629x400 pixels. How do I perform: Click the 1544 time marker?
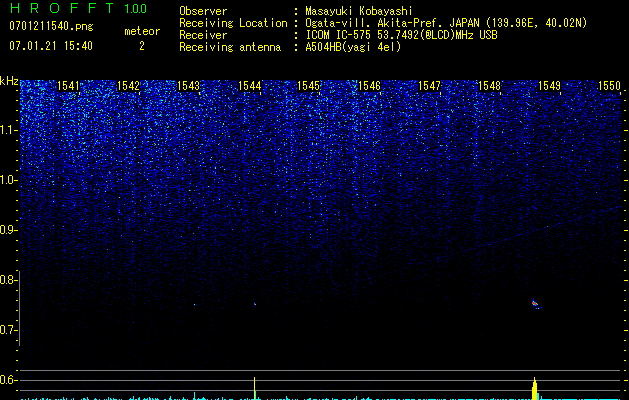coord(250,86)
